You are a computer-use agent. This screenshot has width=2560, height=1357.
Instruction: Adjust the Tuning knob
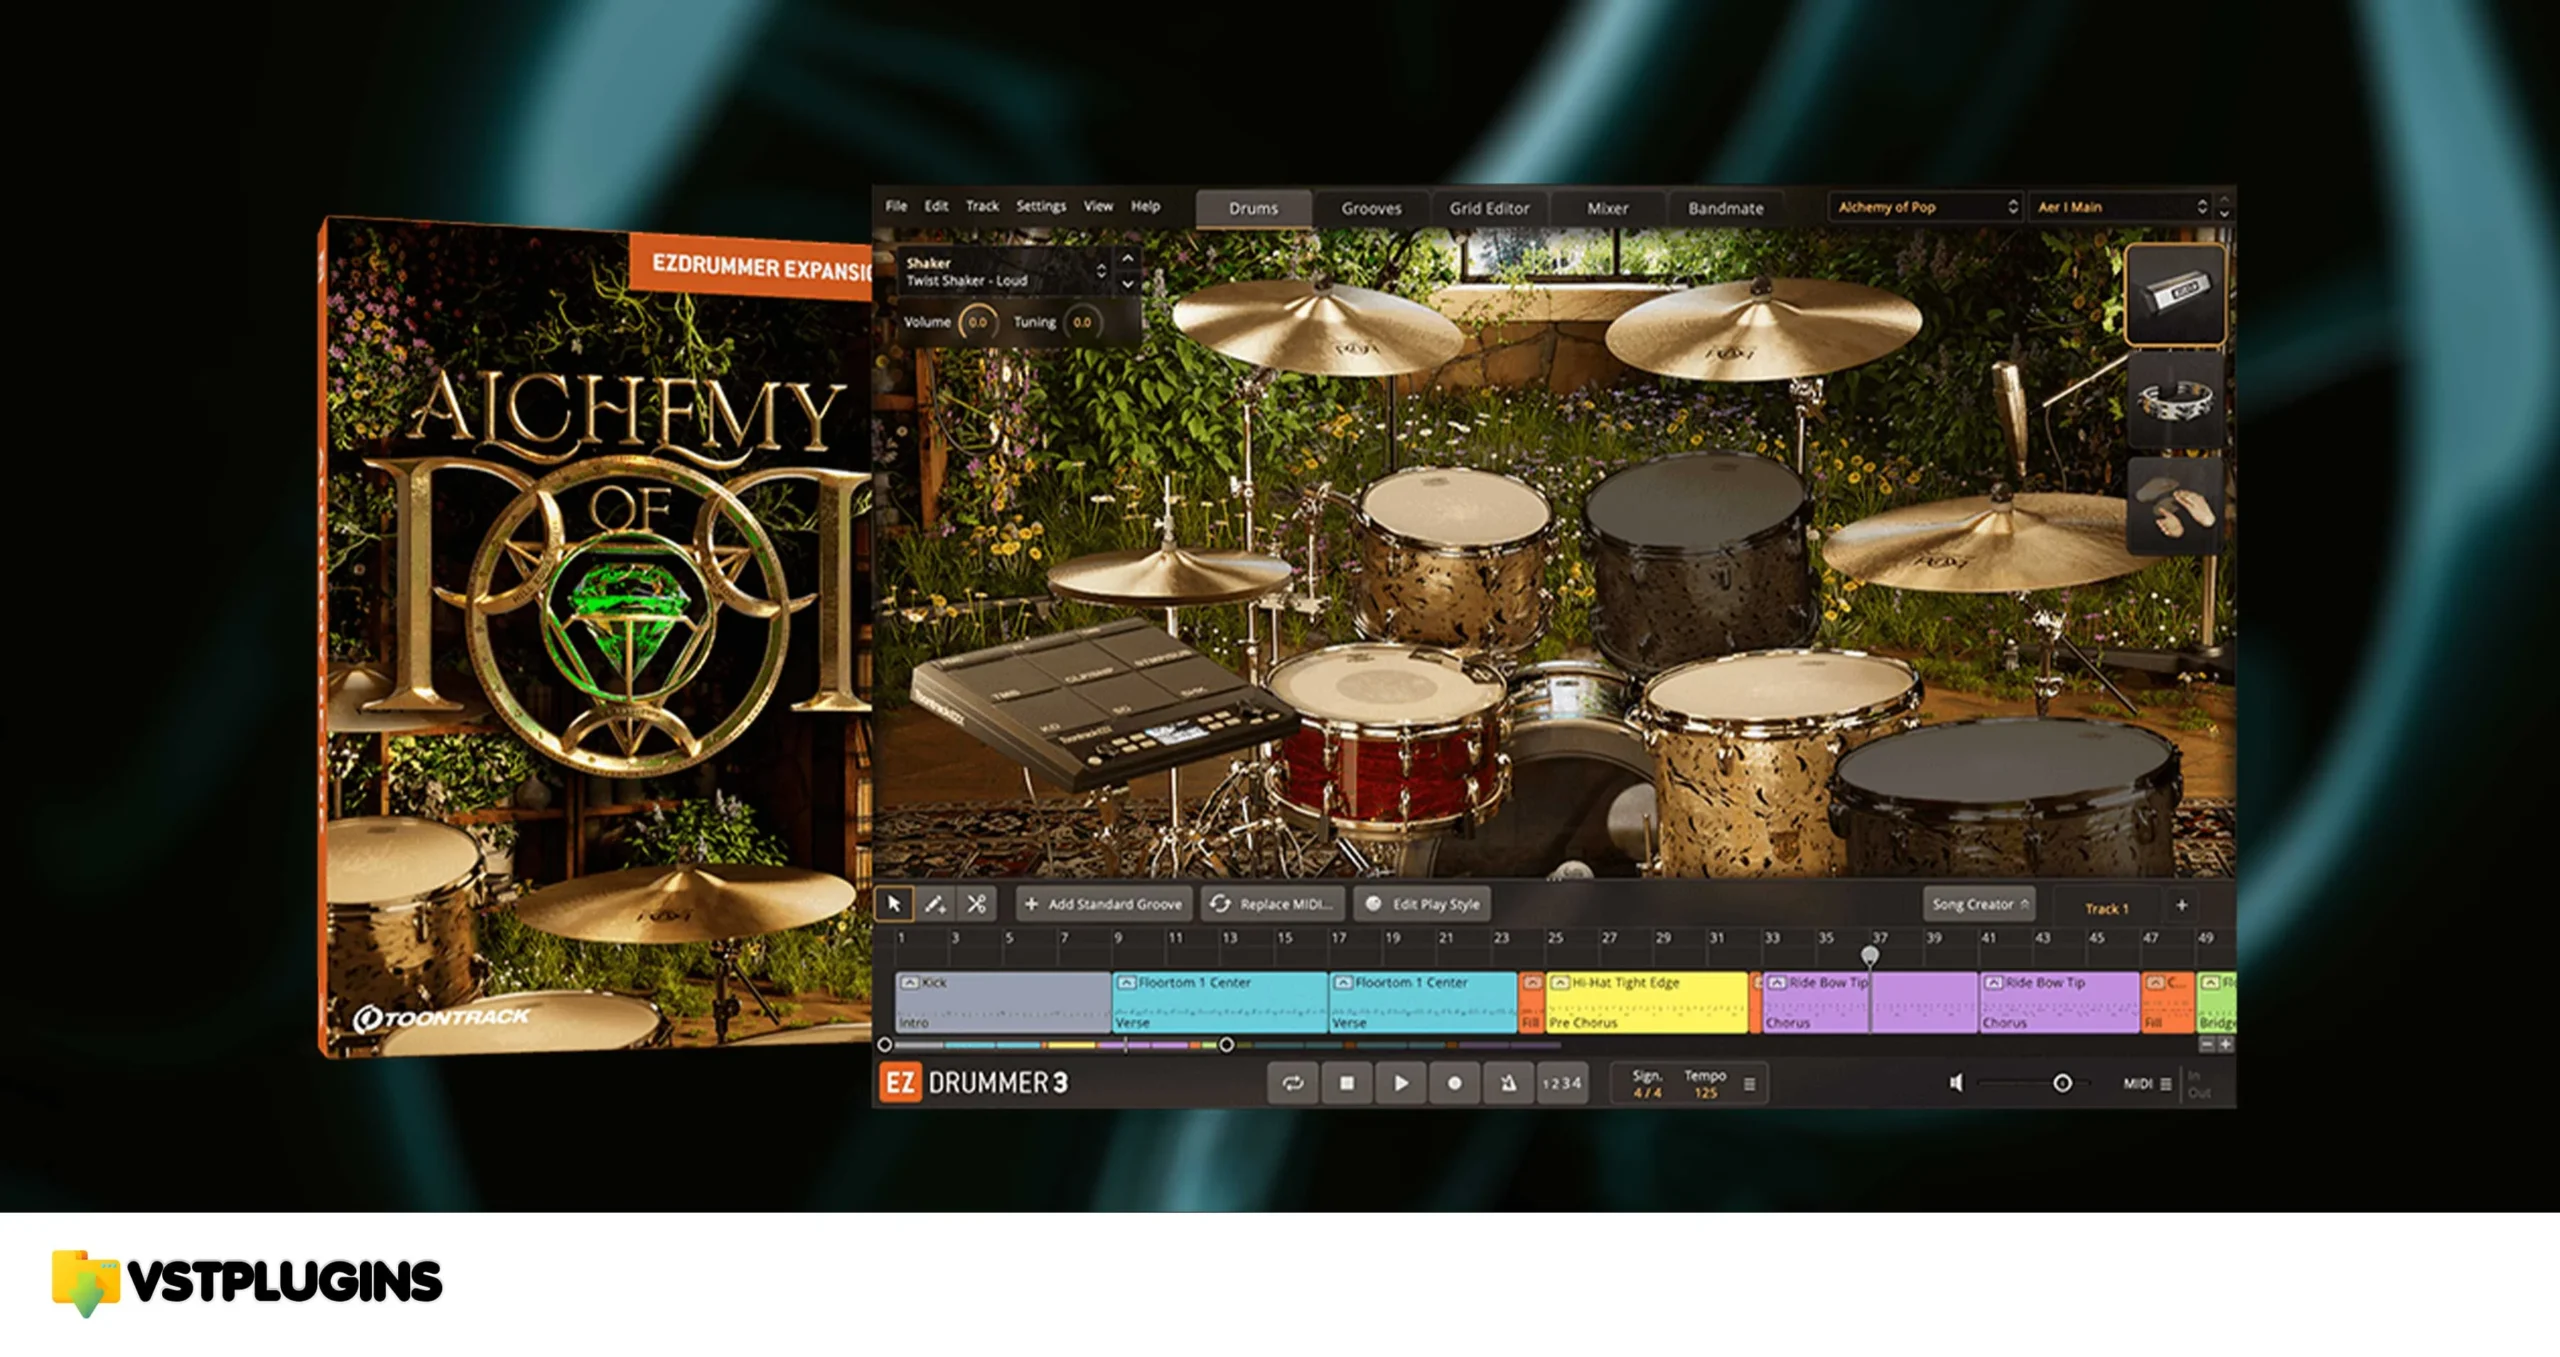(x=1082, y=322)
